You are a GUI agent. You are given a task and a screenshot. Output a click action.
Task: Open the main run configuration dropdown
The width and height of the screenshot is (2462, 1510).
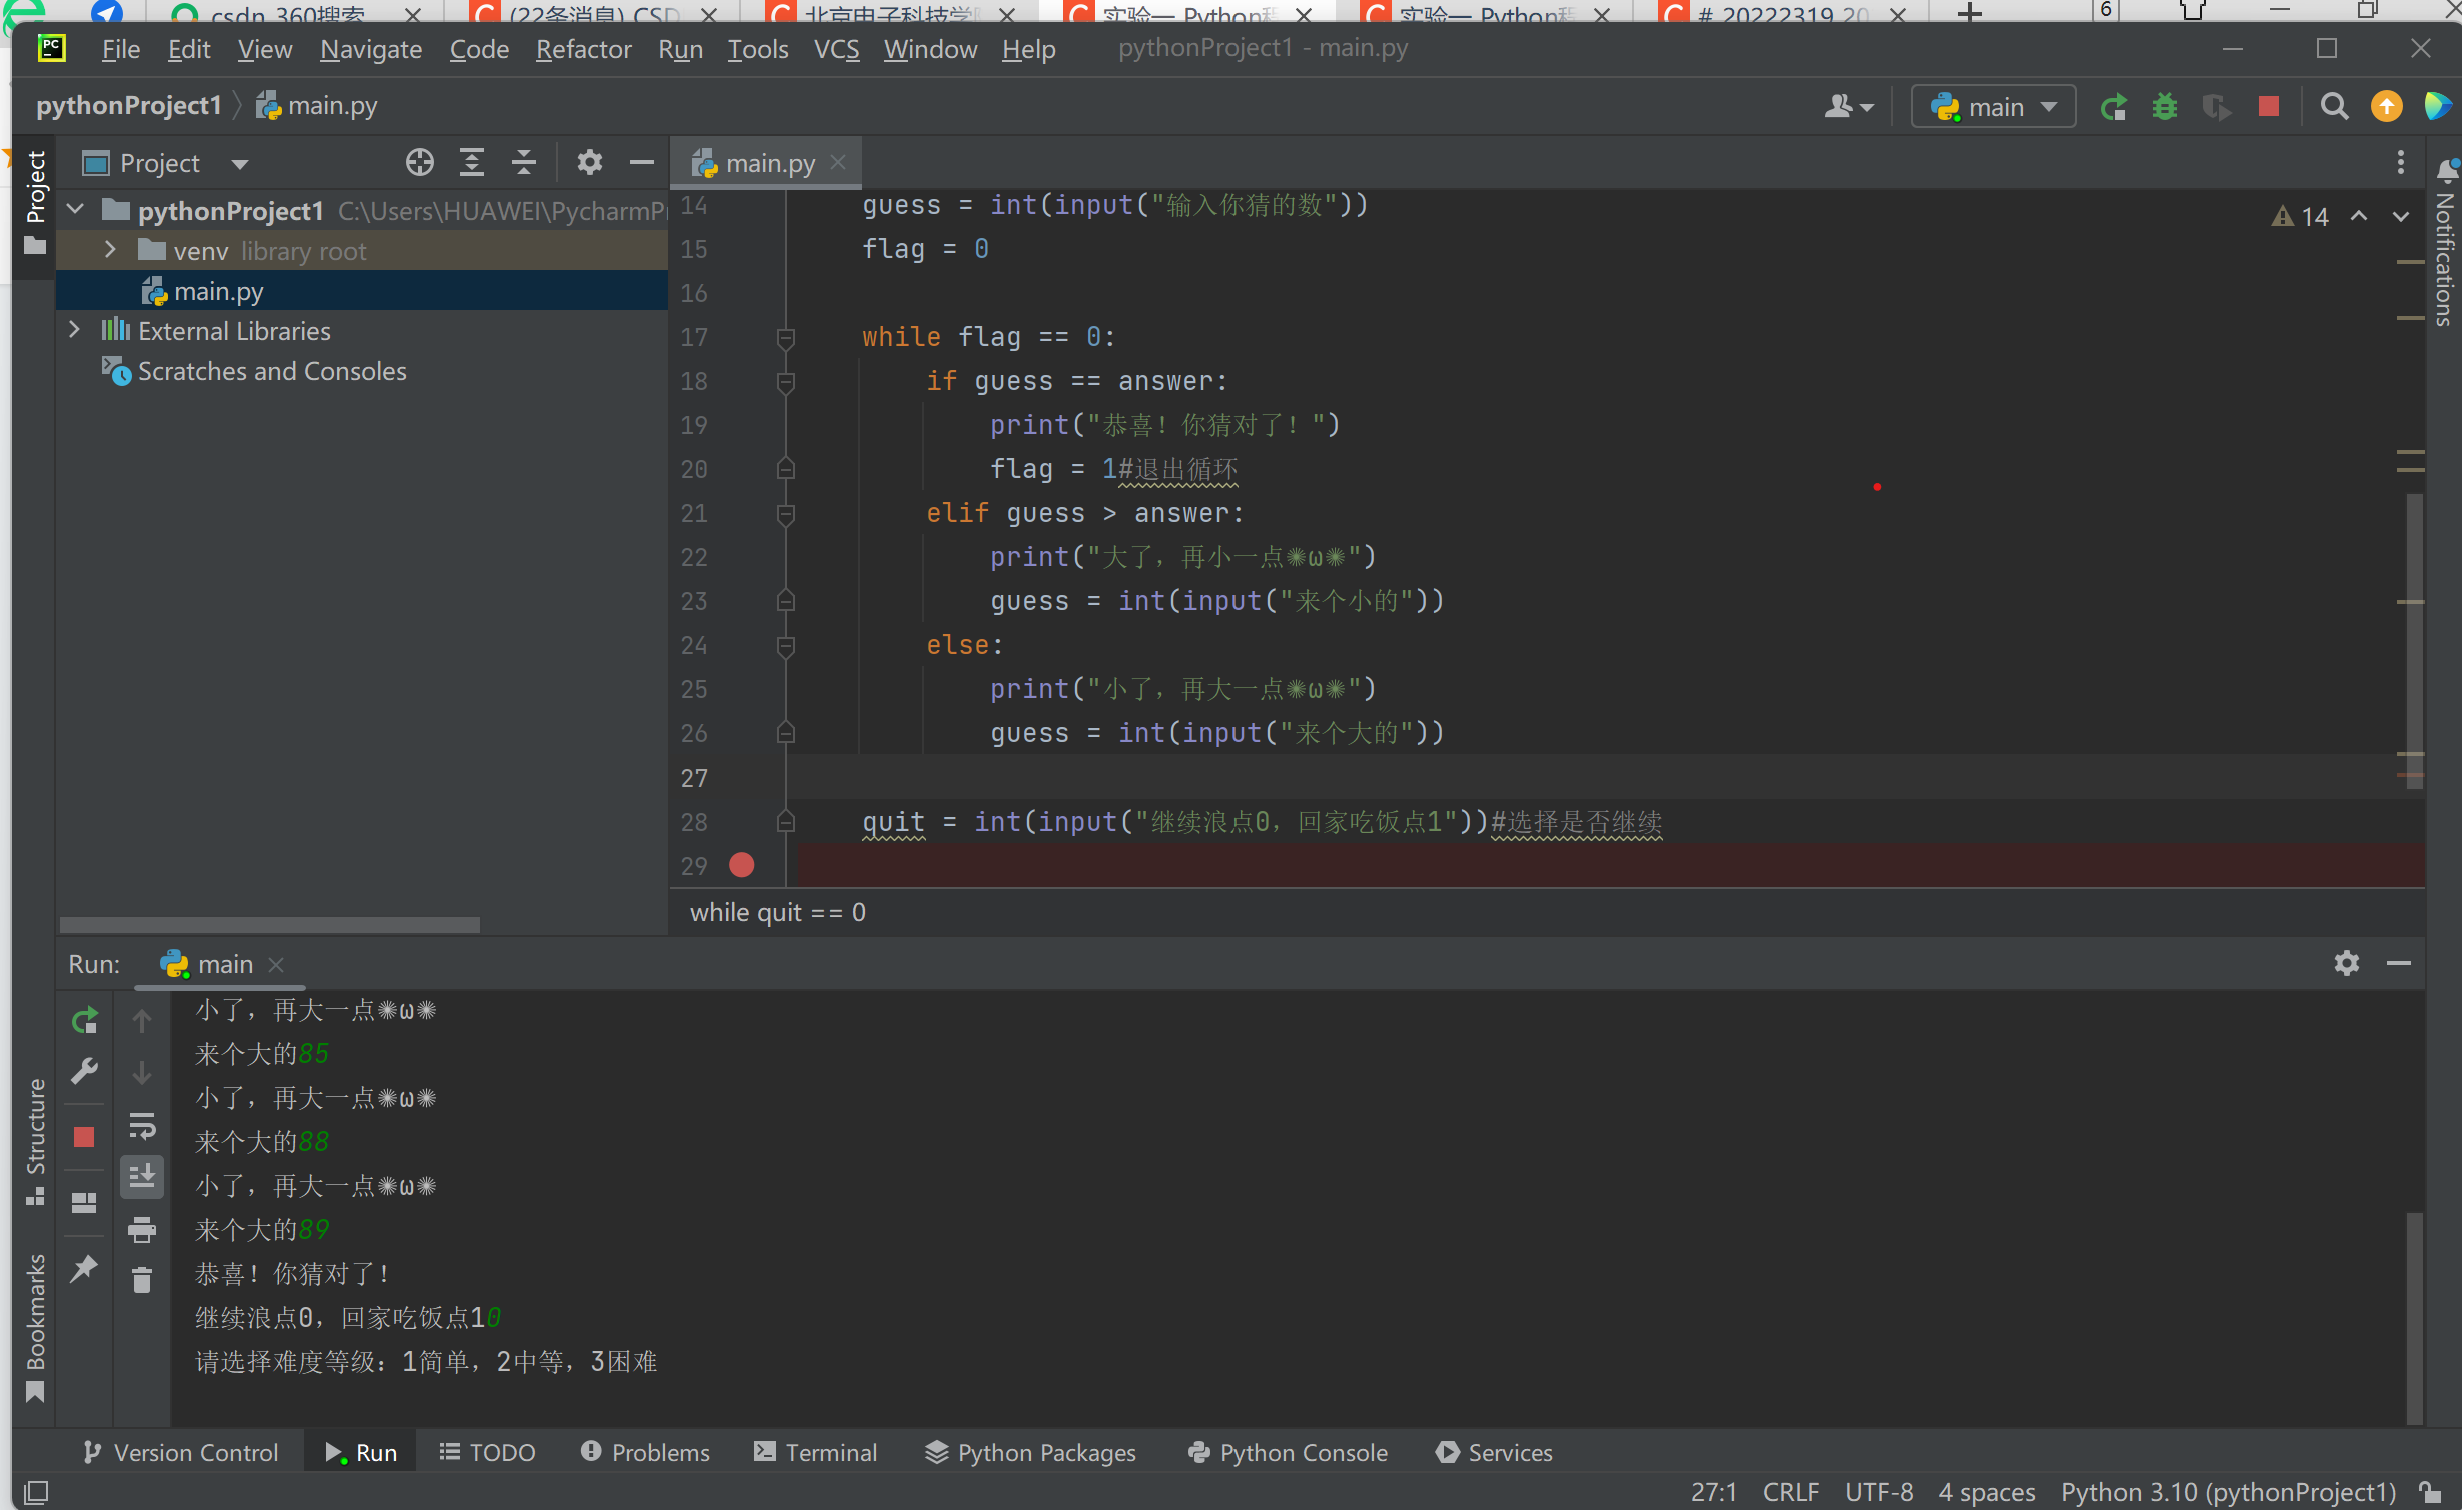1993,107
